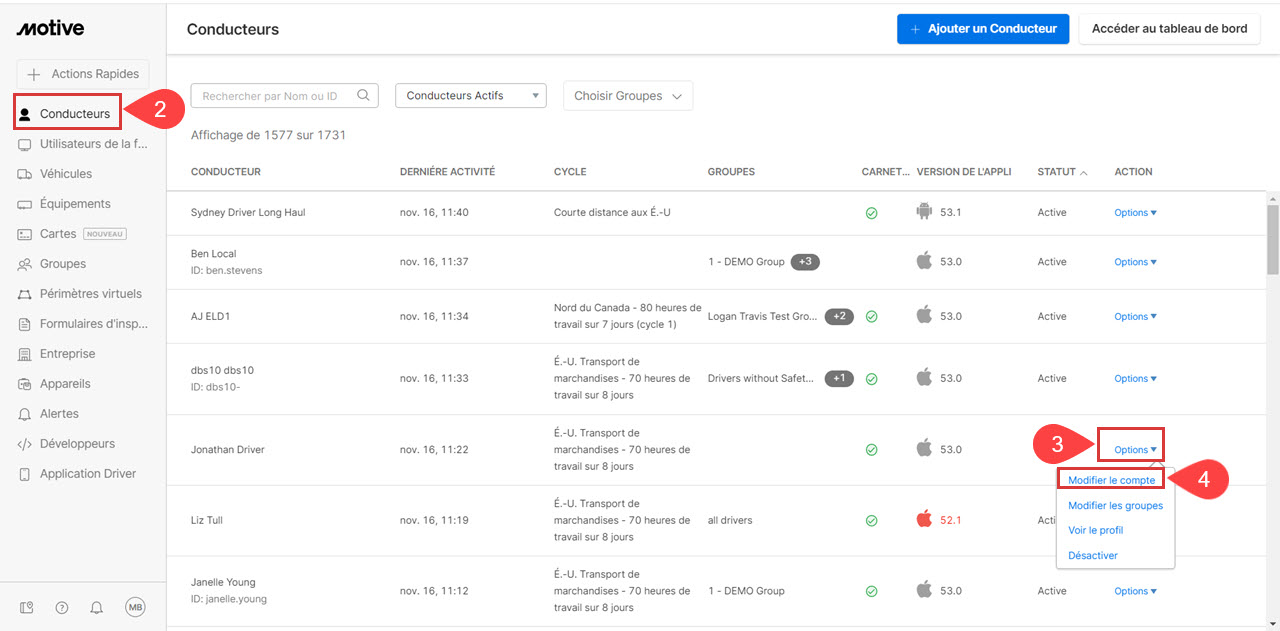
Task: Click driver name Janelle Young
Action: pos(223,582)
